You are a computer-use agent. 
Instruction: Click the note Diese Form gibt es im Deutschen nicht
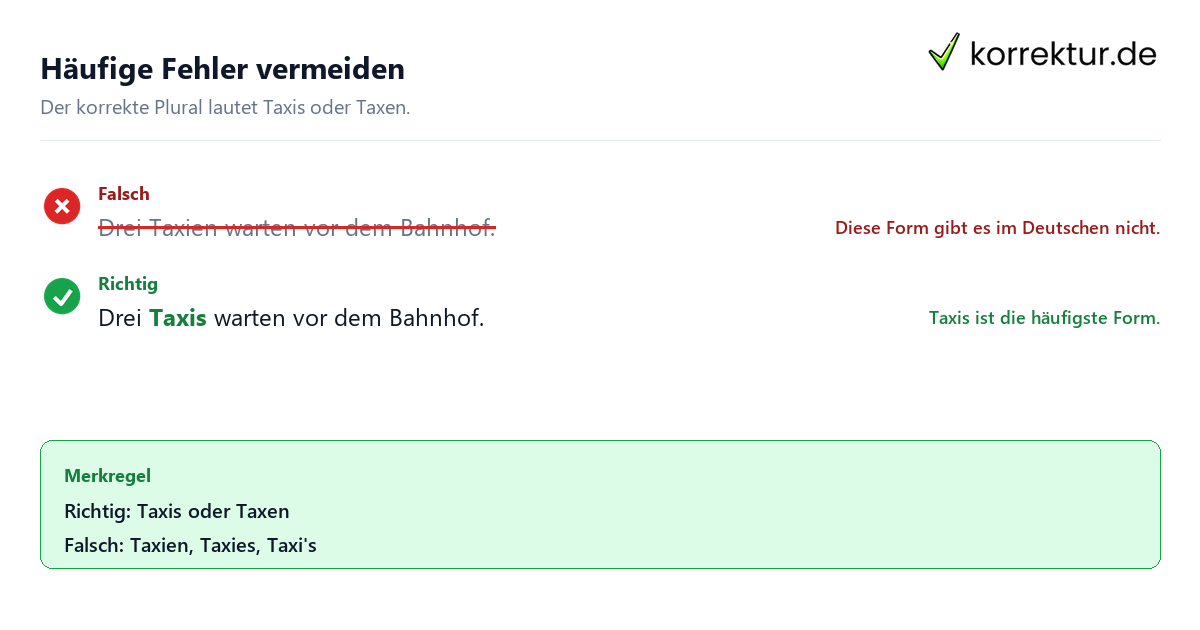point(997,228)
